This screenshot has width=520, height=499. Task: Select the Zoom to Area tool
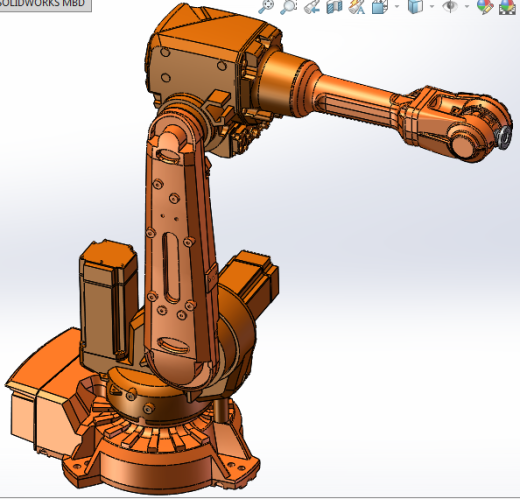click(x=289, y=7)
